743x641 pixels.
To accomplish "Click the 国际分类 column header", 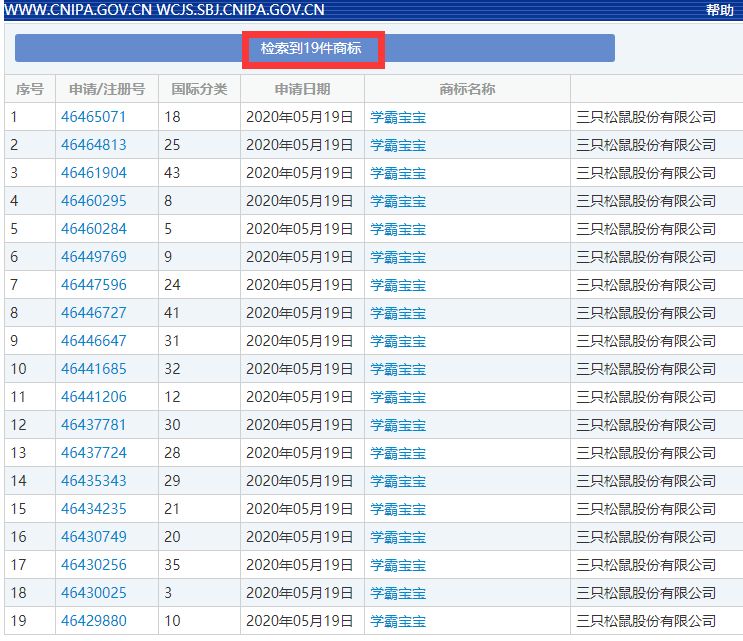I will 199,89.
